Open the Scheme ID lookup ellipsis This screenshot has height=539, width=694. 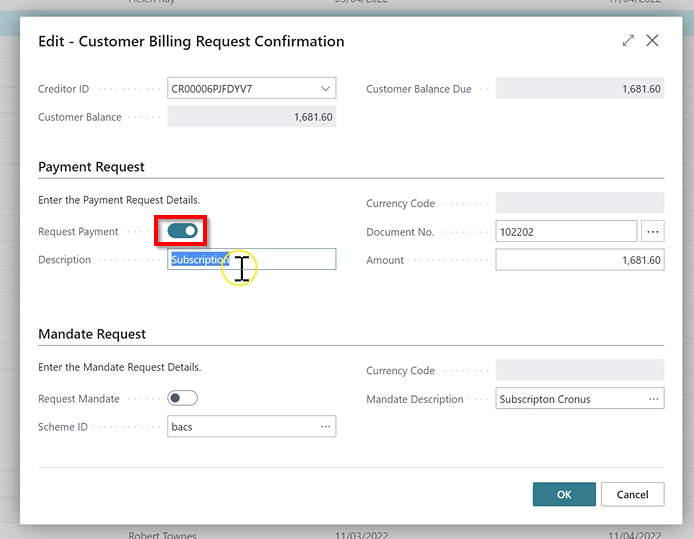(325, 427)
